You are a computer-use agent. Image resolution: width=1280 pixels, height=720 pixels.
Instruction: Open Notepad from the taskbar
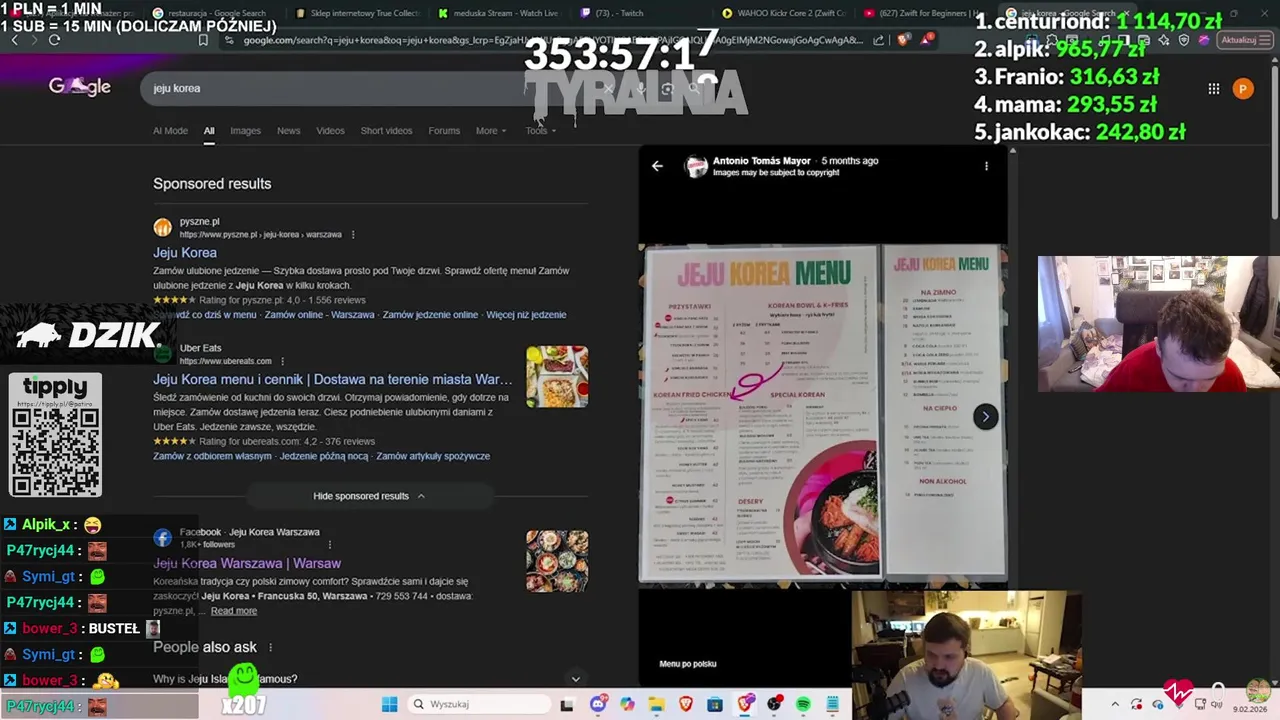point(832,705)
